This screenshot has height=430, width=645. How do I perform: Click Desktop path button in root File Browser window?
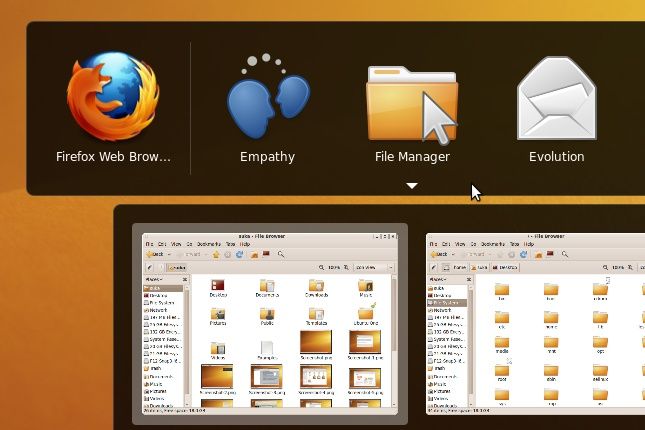(x=505, y=267)
